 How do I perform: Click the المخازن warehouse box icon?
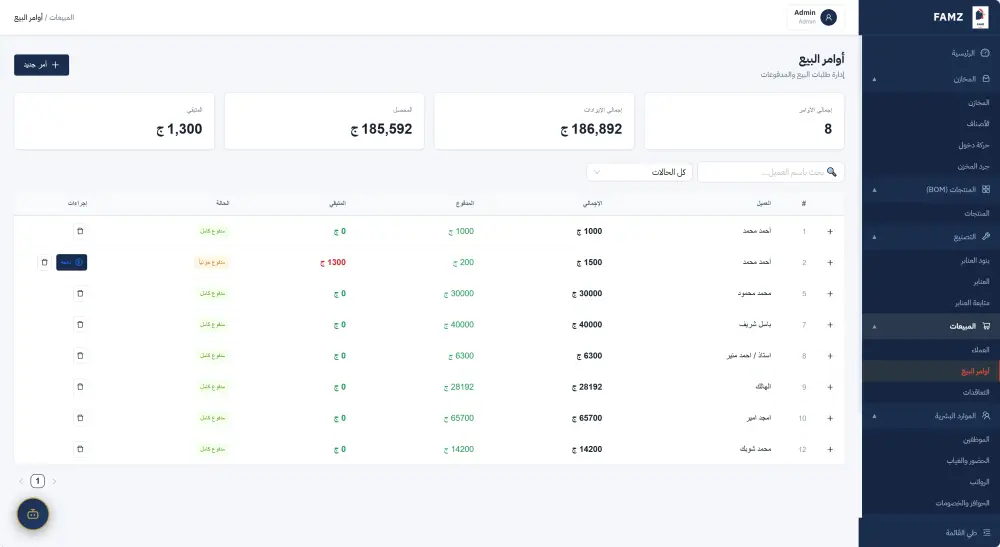[986, 78]
